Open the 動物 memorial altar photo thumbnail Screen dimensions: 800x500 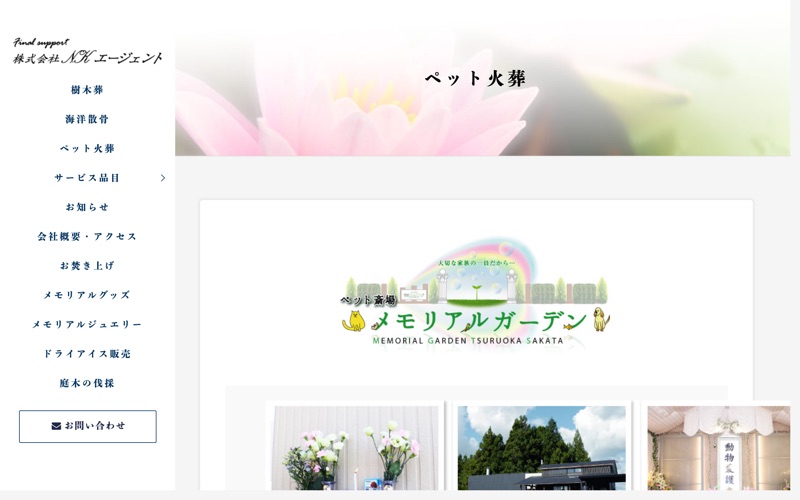click(718, 447)
